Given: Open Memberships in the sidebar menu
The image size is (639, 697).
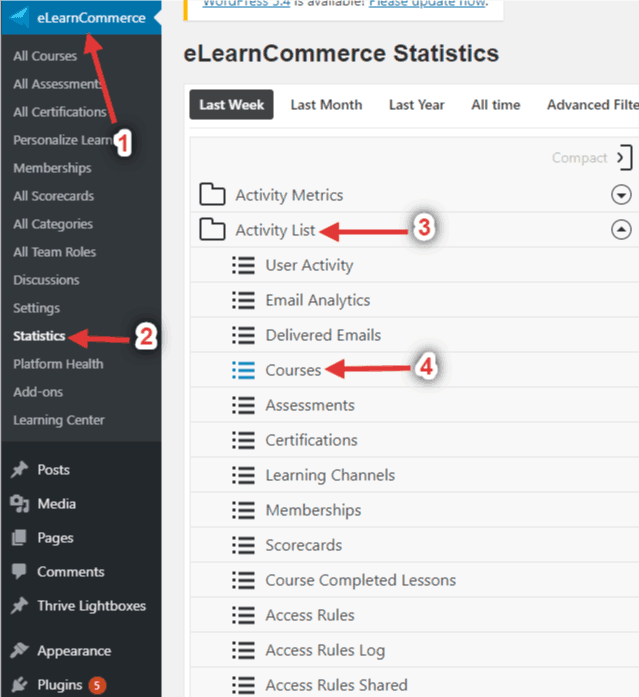Looking at the screenshot, I should (52, 168).
